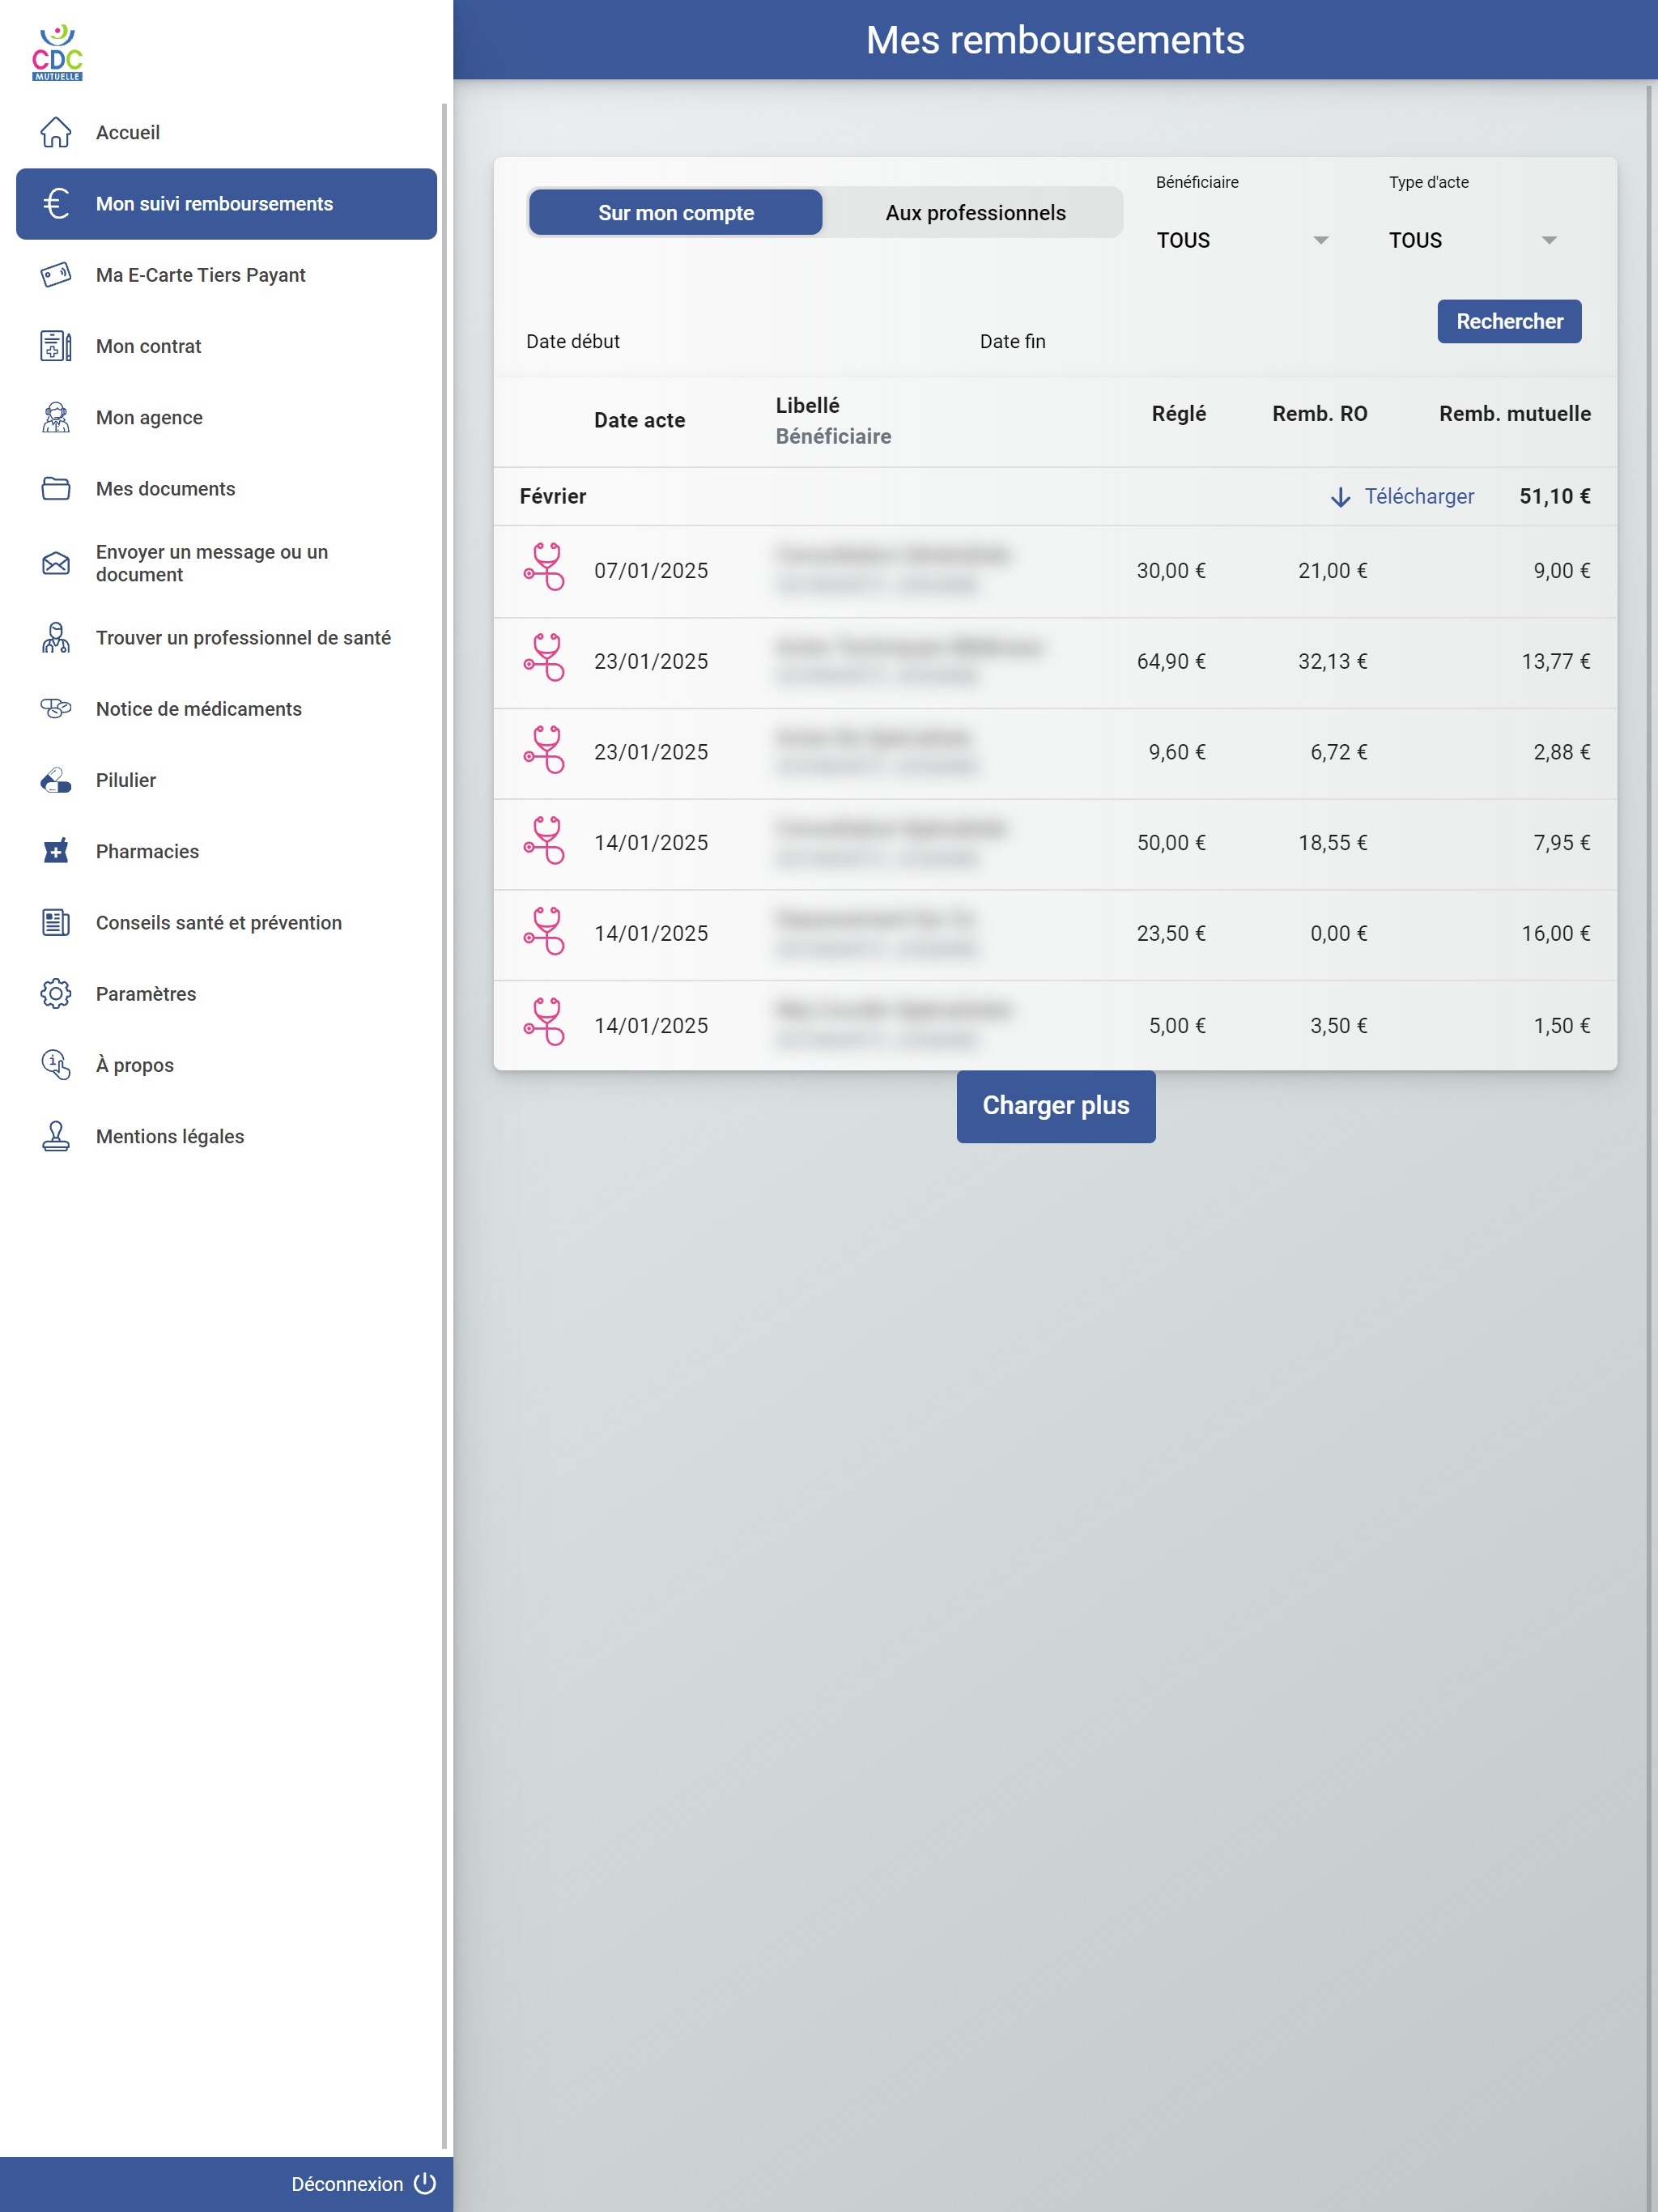The height and width of the screenshot is (2212, 1658).
Task: Click stethoscope icon of the 50,00 € row
Action: [544, 841]
